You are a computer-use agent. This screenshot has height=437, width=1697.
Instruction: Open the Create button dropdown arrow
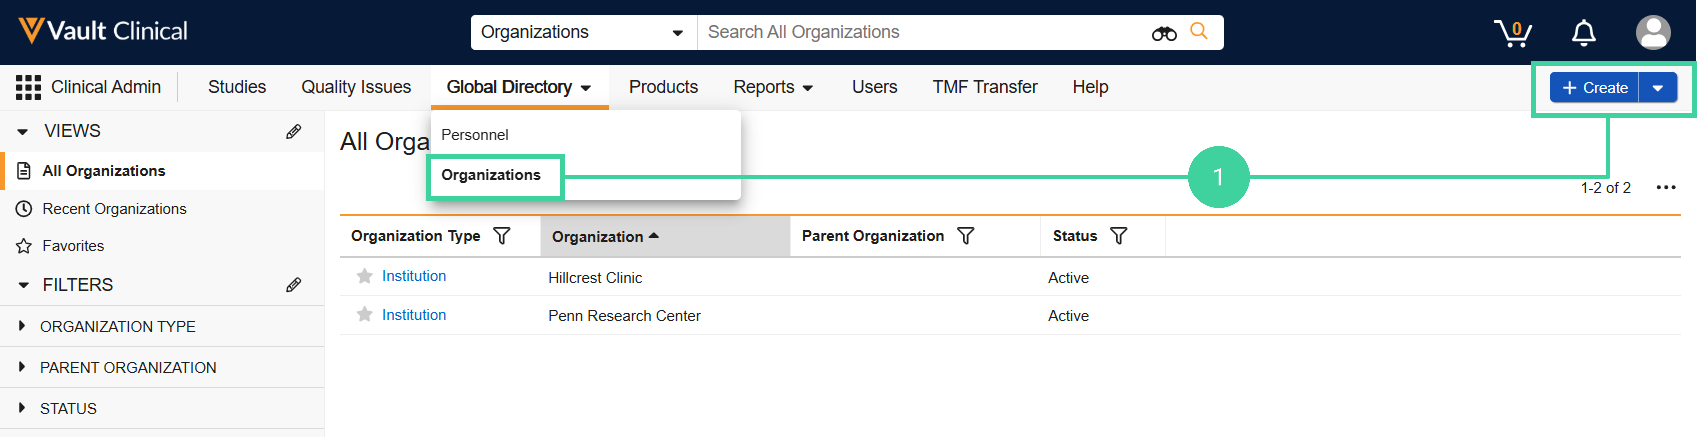pyautogui.click(x=1658, y=88)
